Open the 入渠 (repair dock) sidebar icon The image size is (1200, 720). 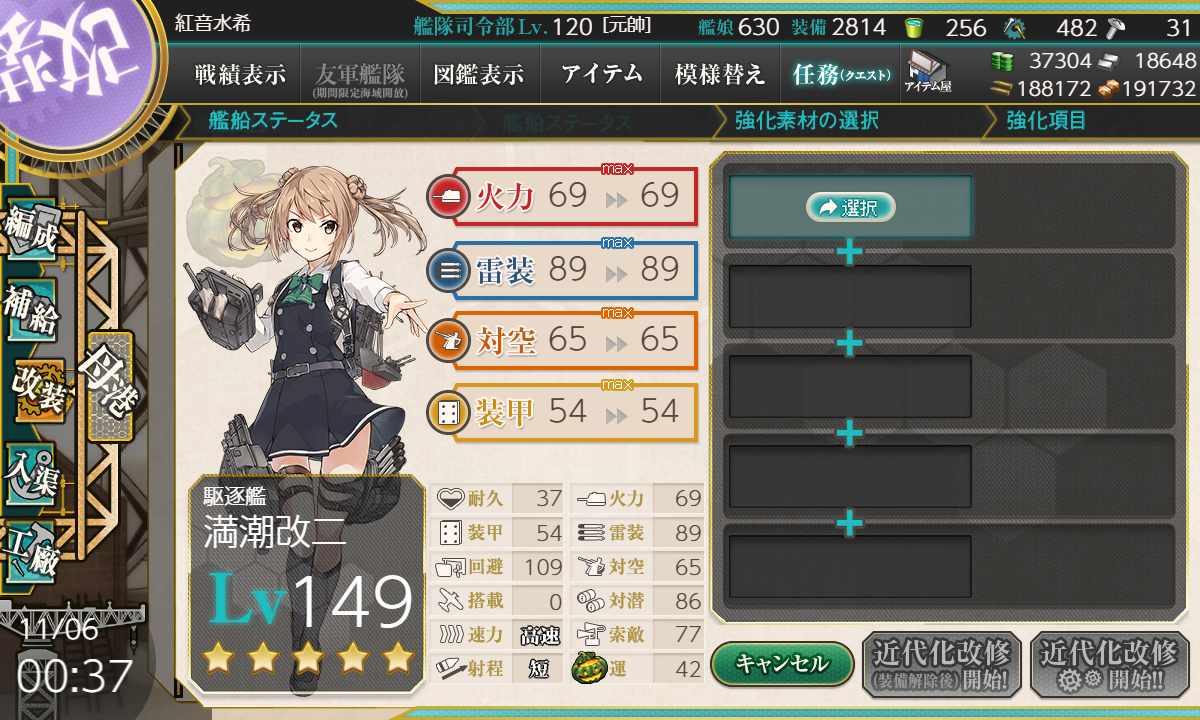31,471
